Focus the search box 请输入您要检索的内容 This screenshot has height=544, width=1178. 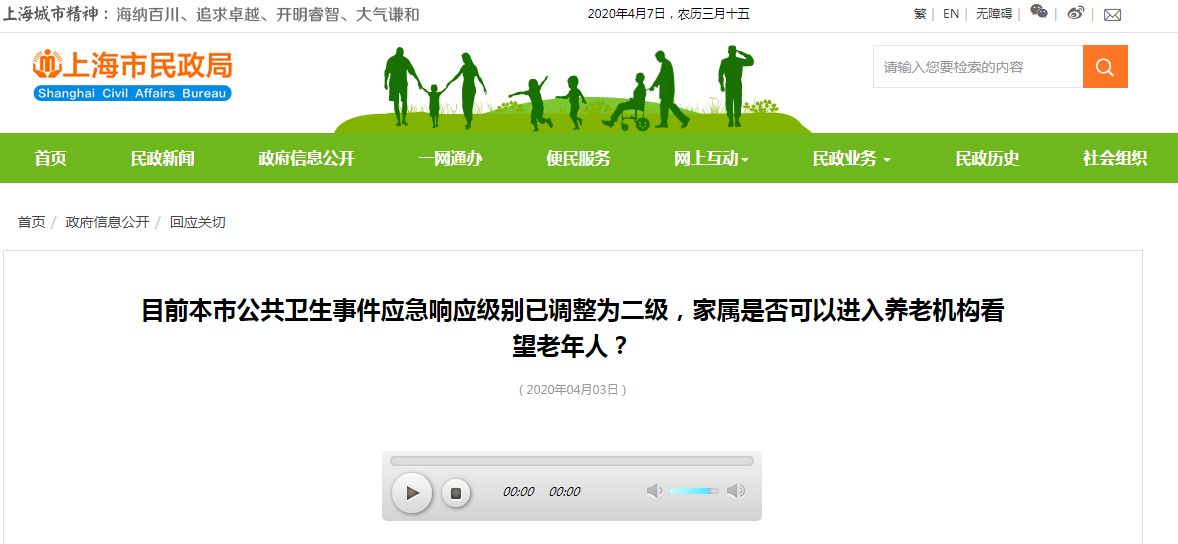pyautogui.click(x=977, y=67)
